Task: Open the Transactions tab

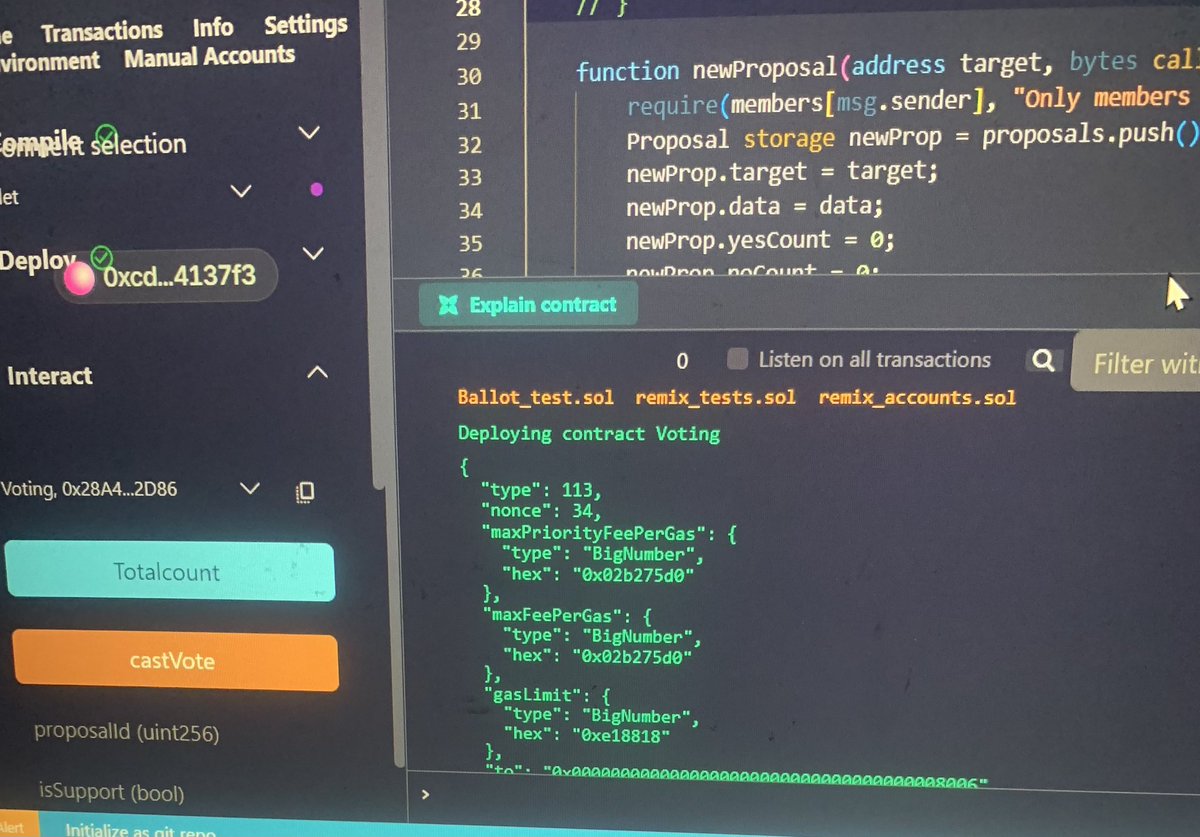Action: coord(101,31)
